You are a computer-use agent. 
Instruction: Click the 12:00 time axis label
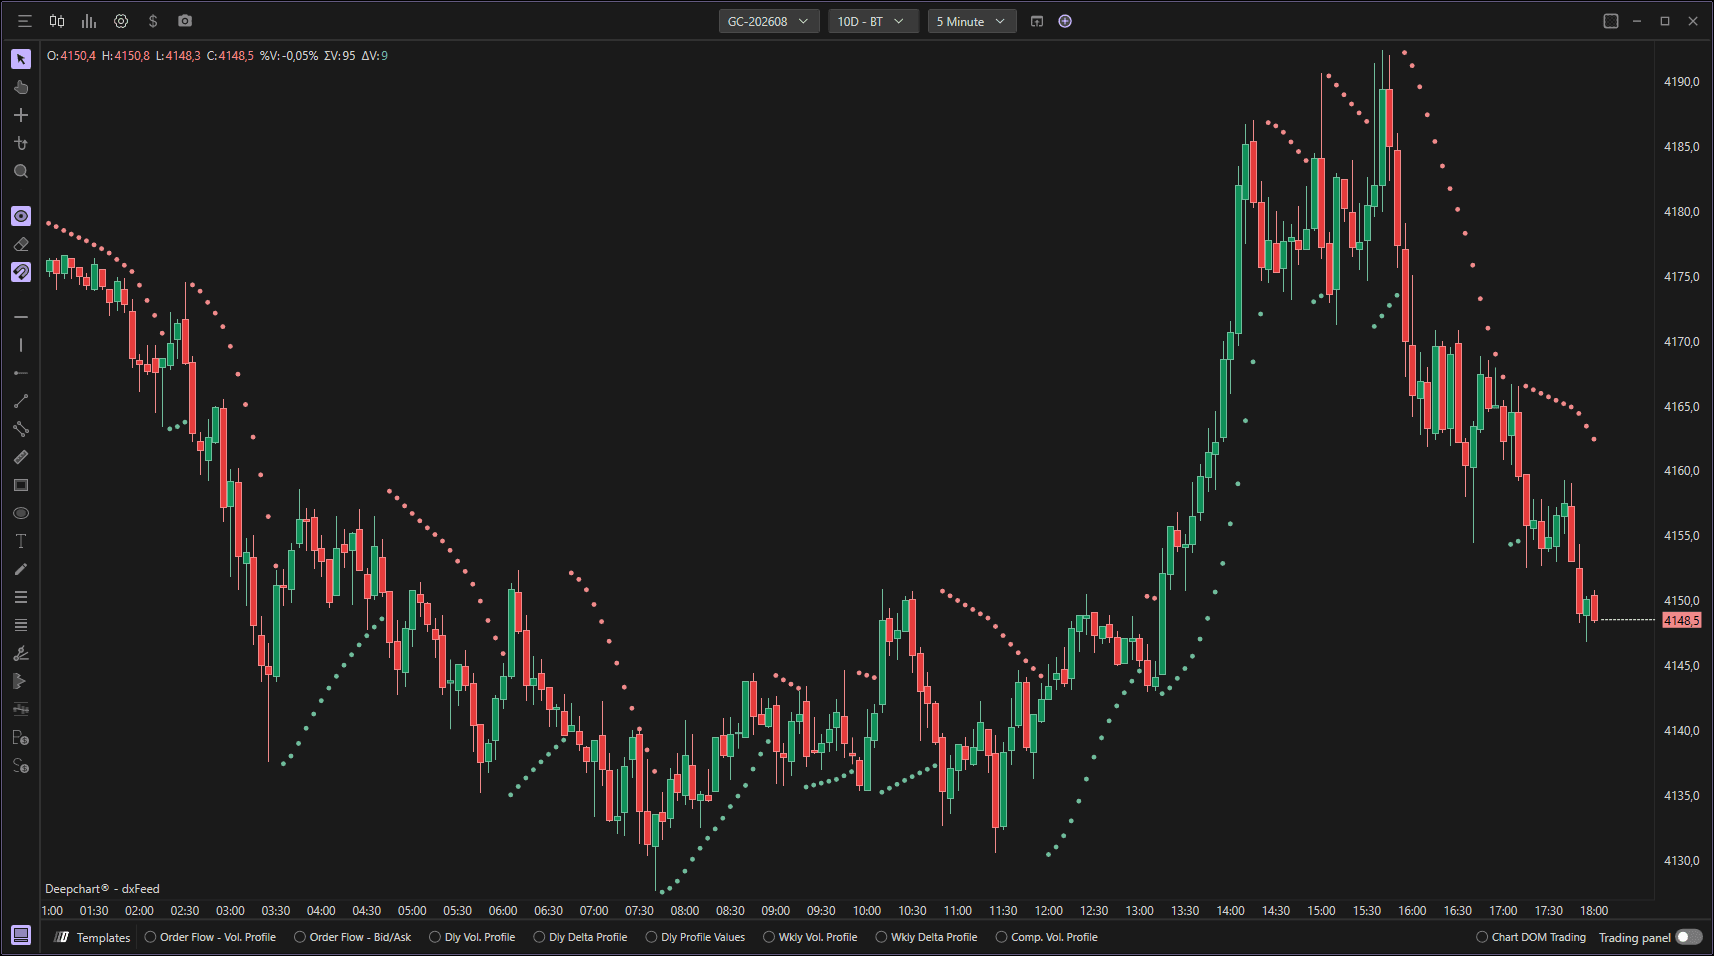1049,911
